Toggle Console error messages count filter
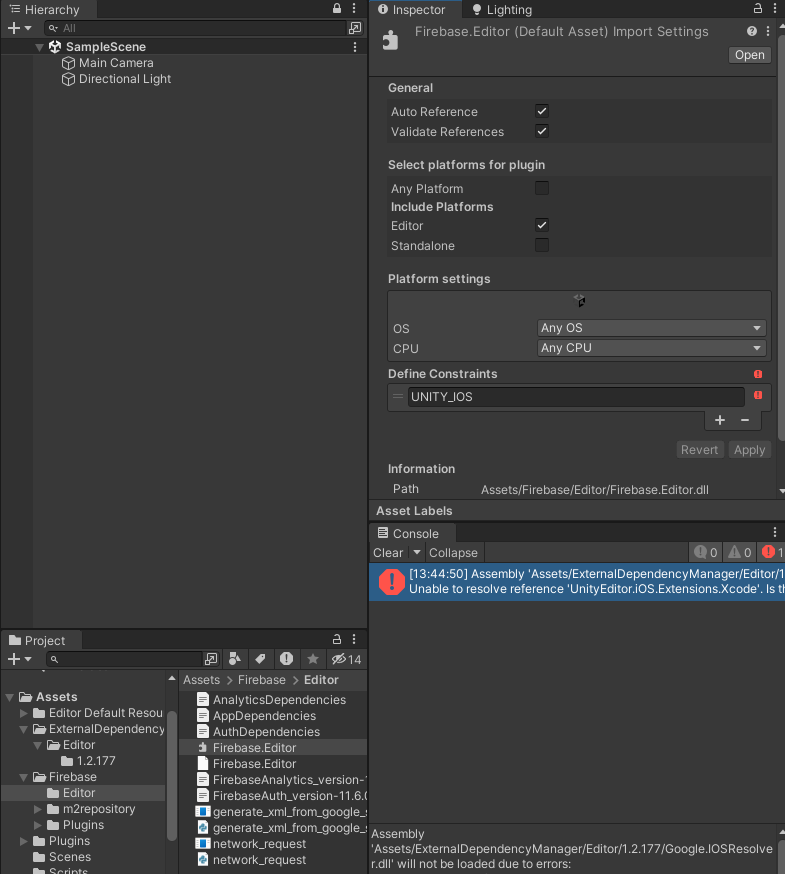The width and height of the screenshot is (785, 874). click(x=772, y=552)
